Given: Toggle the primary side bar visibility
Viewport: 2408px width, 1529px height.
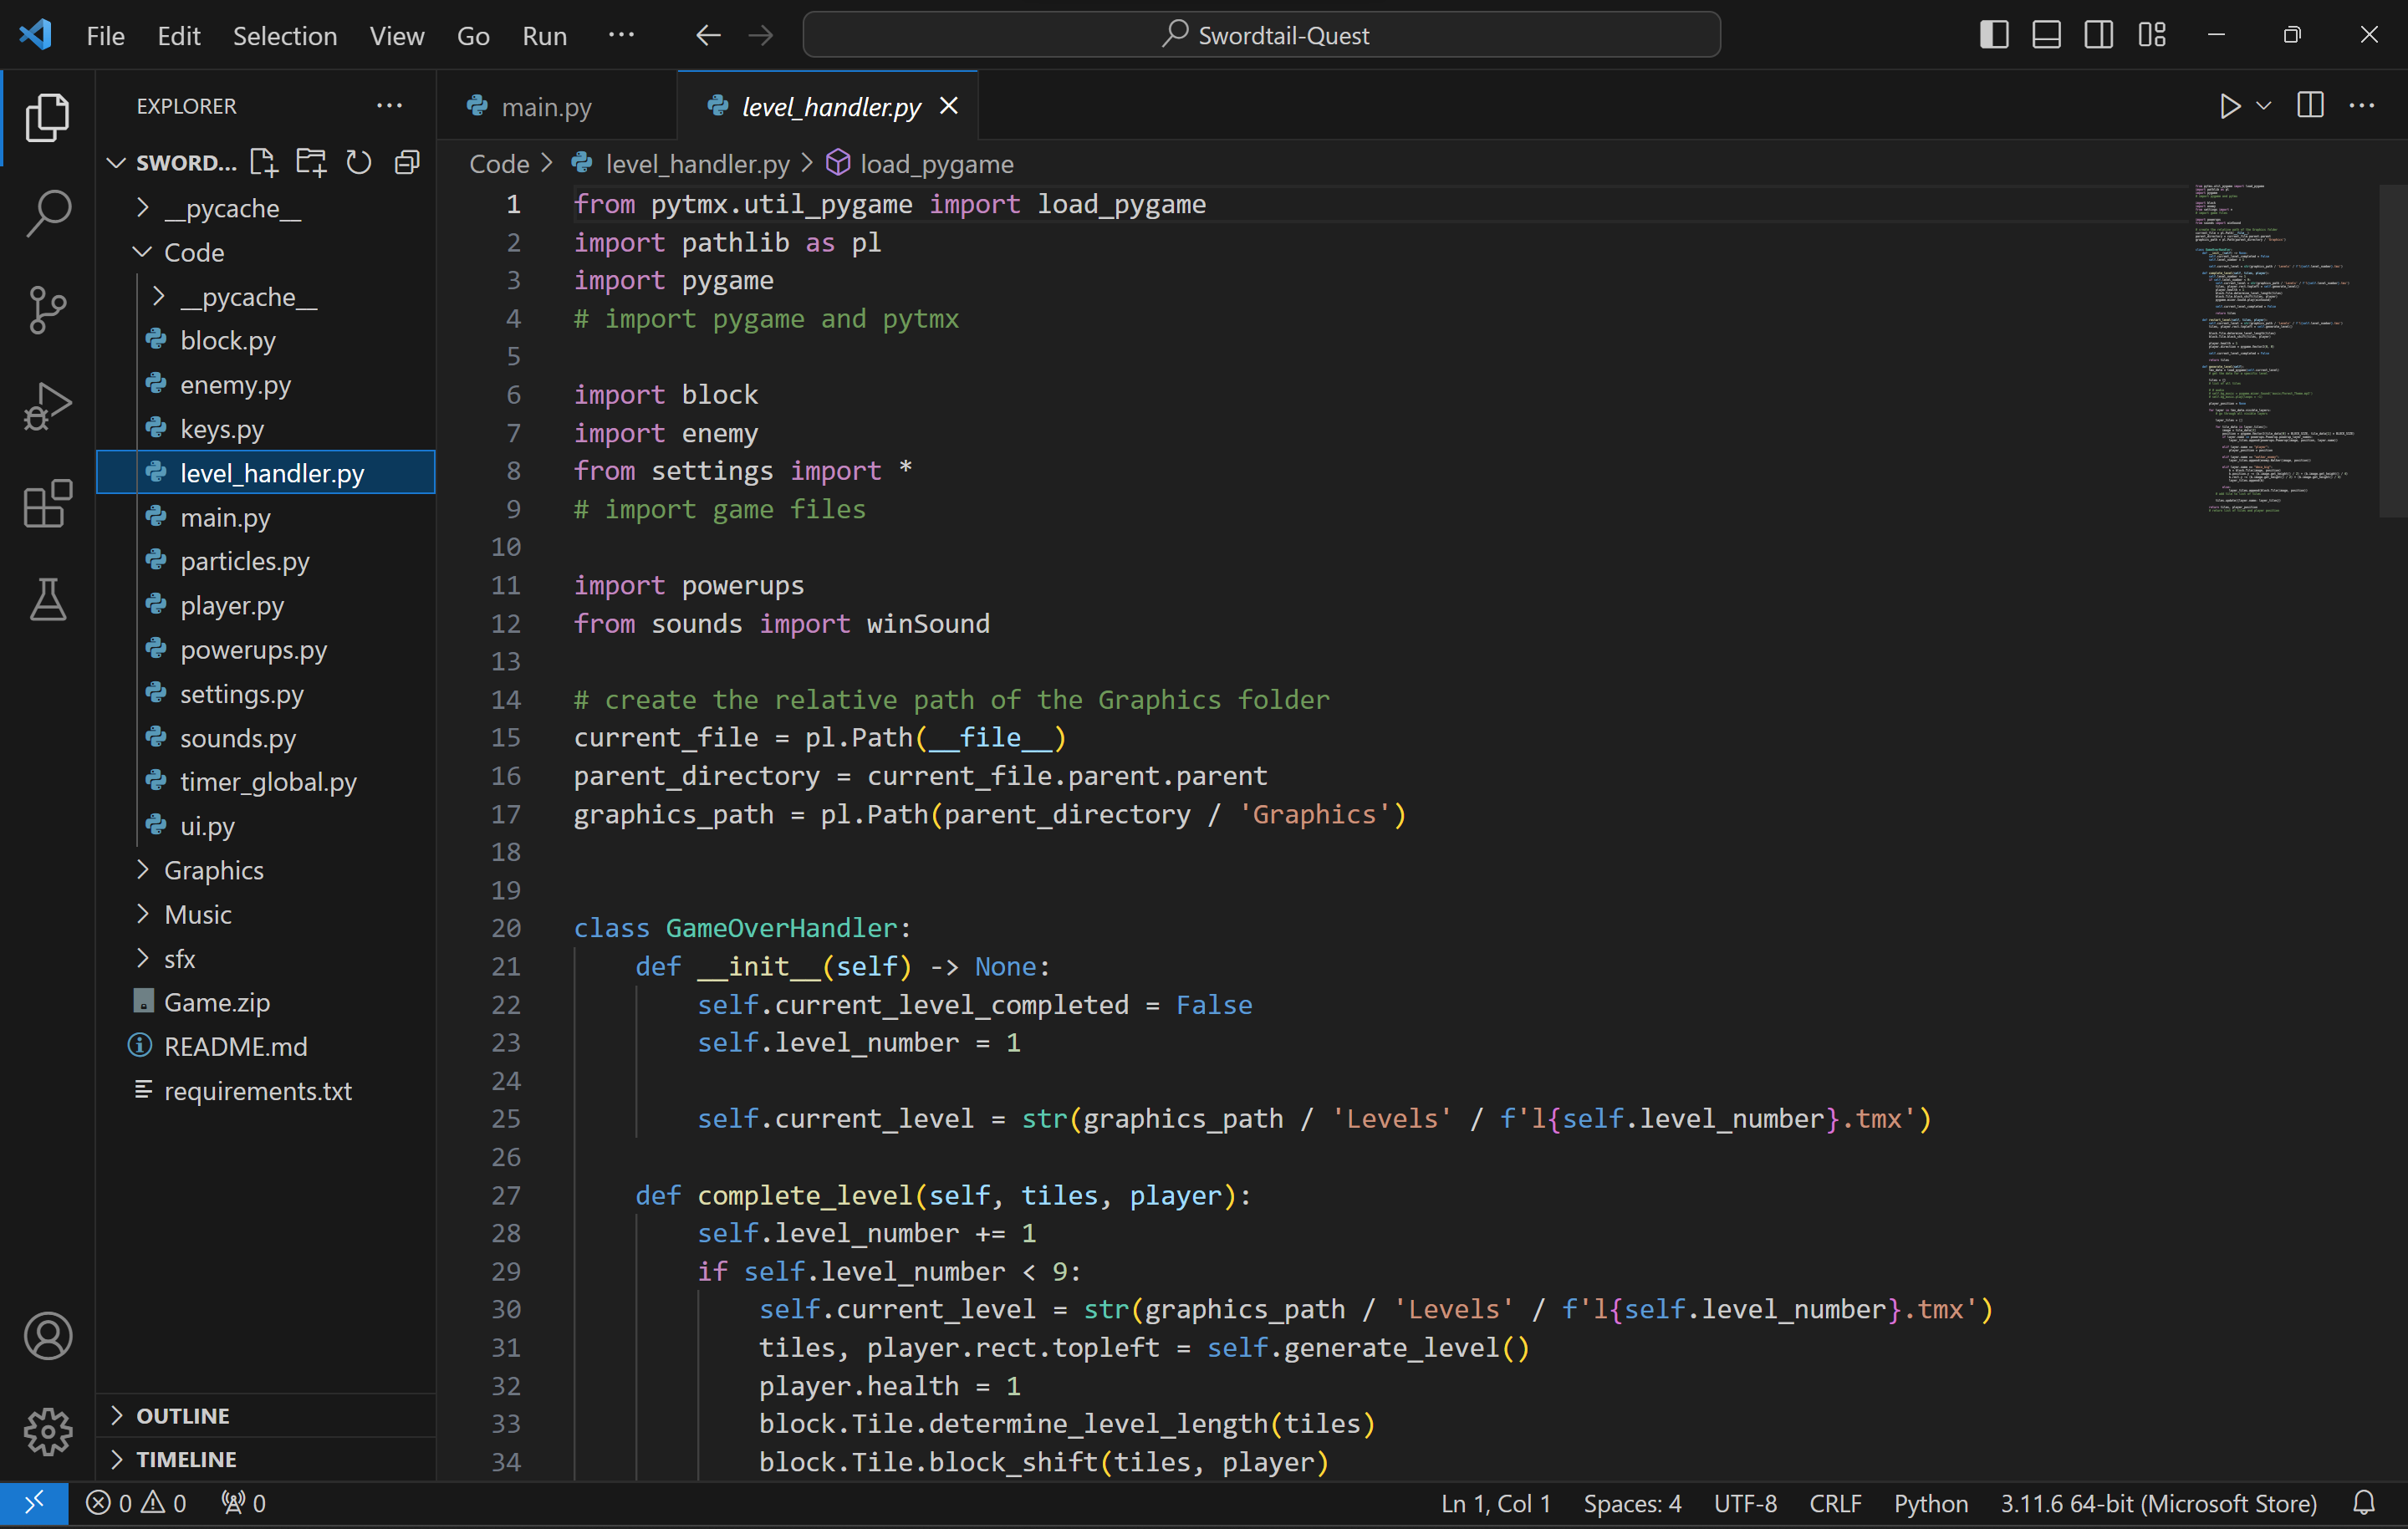Looking at the screenshot, I should coord(1993,35).
